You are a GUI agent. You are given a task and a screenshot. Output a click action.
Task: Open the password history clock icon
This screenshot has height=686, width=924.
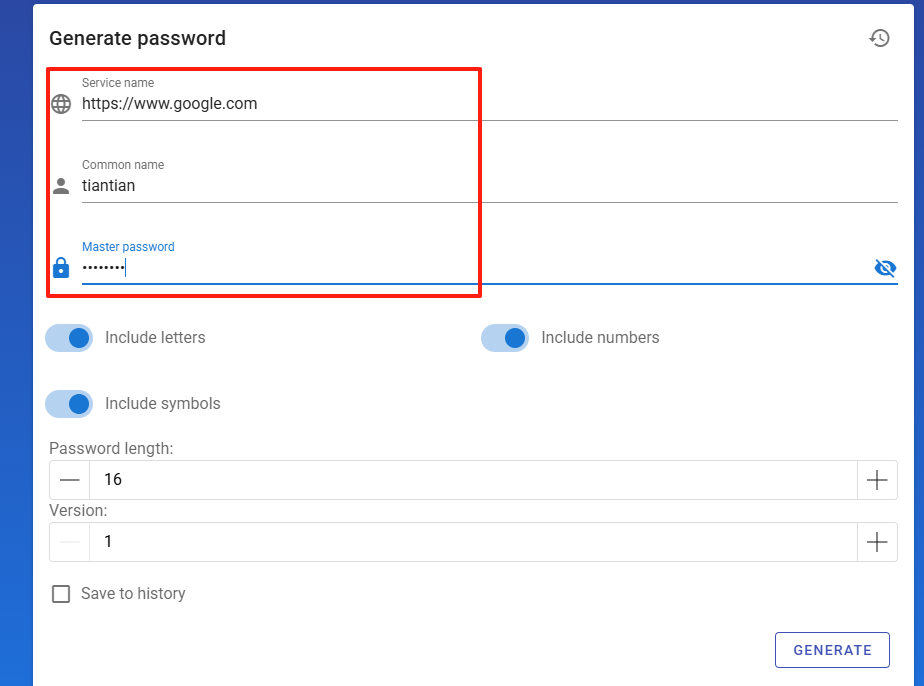[879, 38]
